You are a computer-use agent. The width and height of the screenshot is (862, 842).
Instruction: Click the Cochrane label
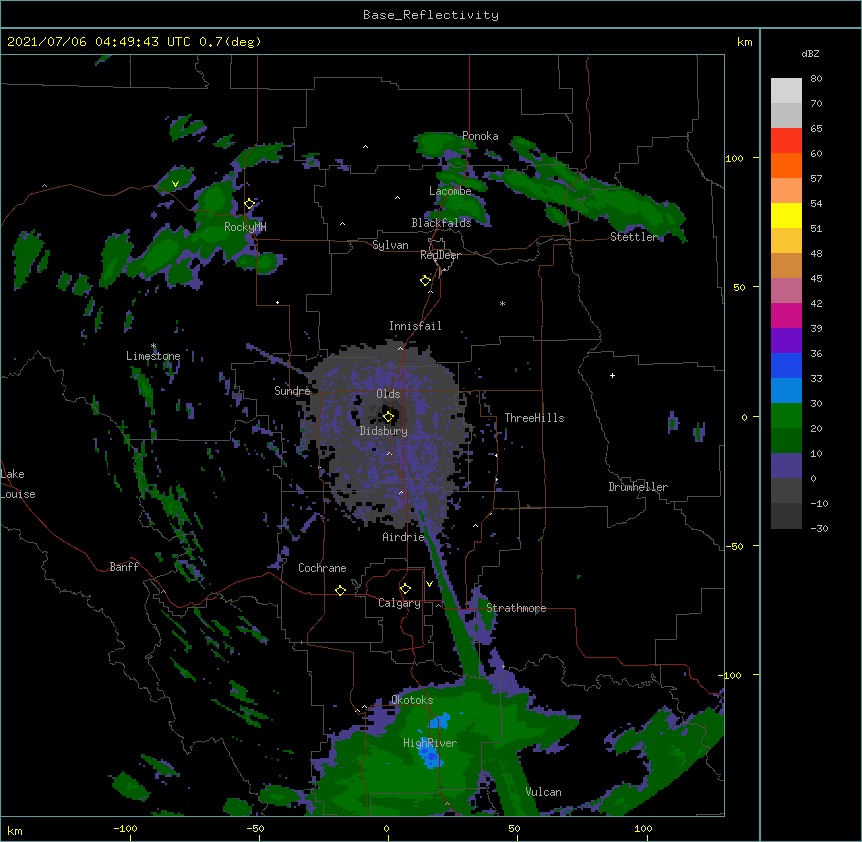click(x=322, y=568)
